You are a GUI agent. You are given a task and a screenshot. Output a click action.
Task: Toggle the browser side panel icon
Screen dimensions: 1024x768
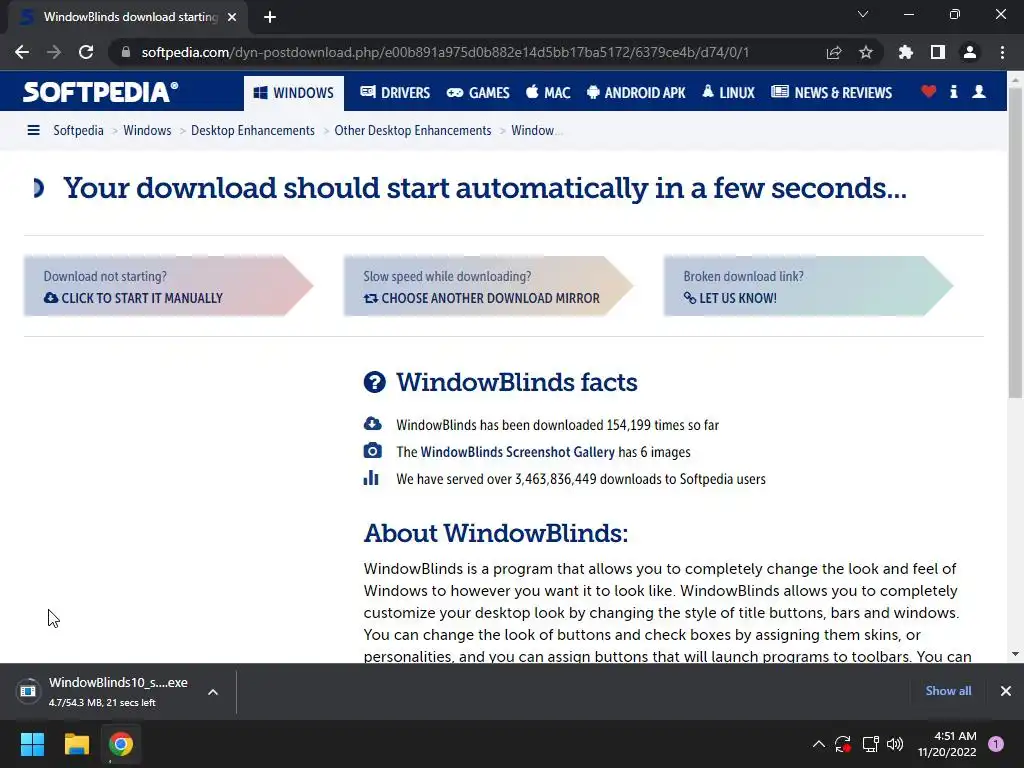coord(938,52)
